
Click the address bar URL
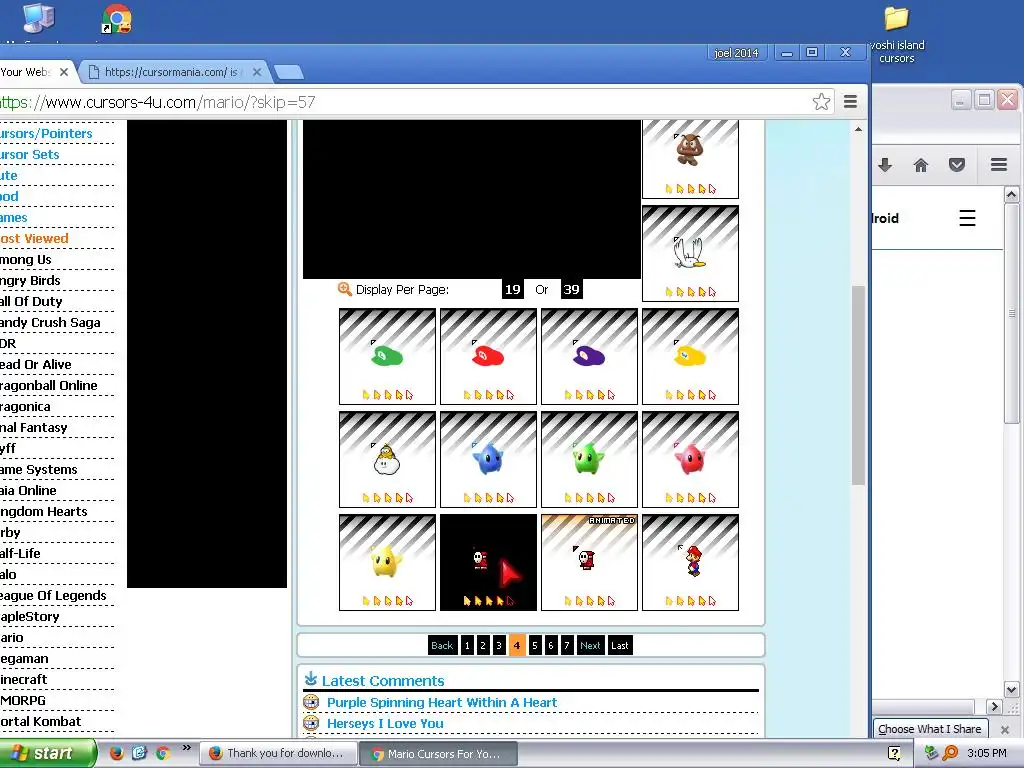click(157, 102)
